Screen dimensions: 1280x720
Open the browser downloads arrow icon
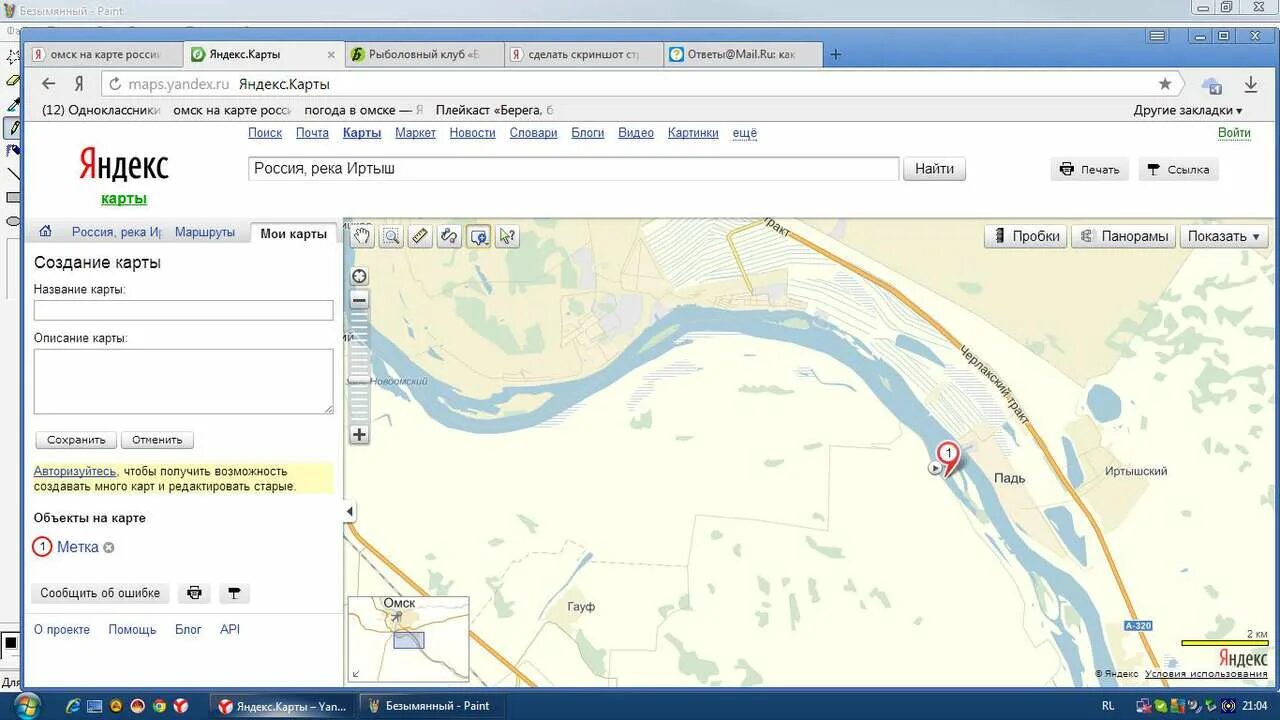[x=1250, y=84]
